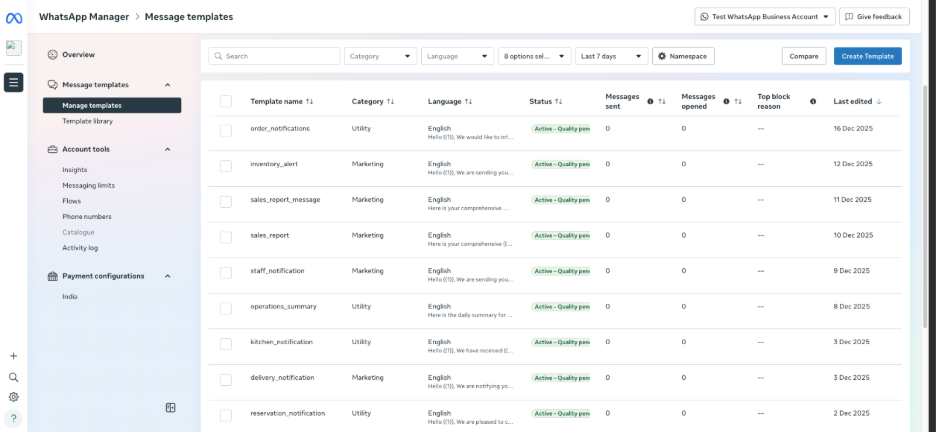Screen dimensions: 936x432
Task: Click the Namespace gear icon
Action: pyautogui.click(x=661, y=56)
